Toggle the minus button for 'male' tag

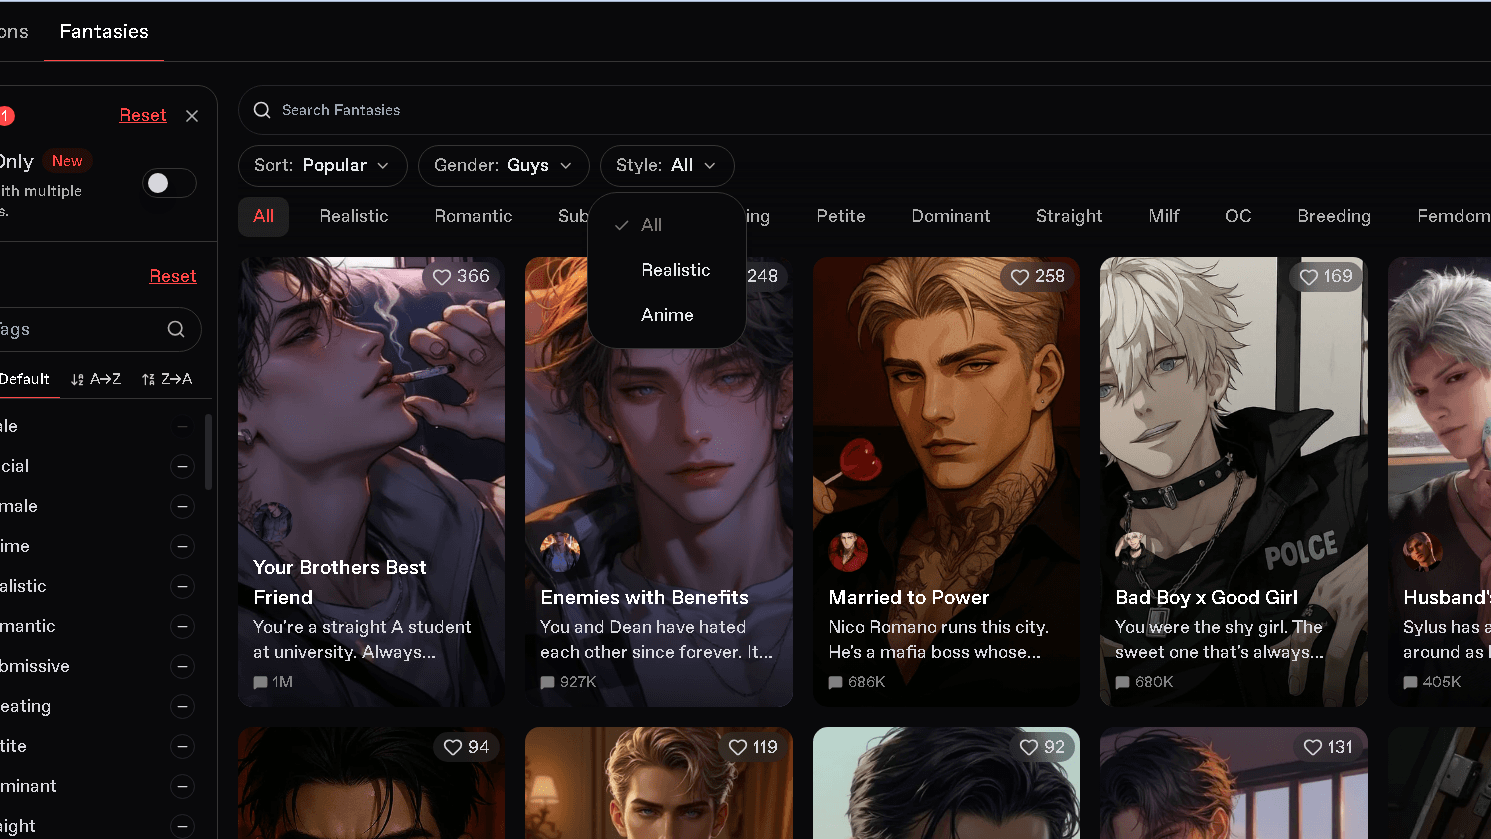tap(182, 506)
